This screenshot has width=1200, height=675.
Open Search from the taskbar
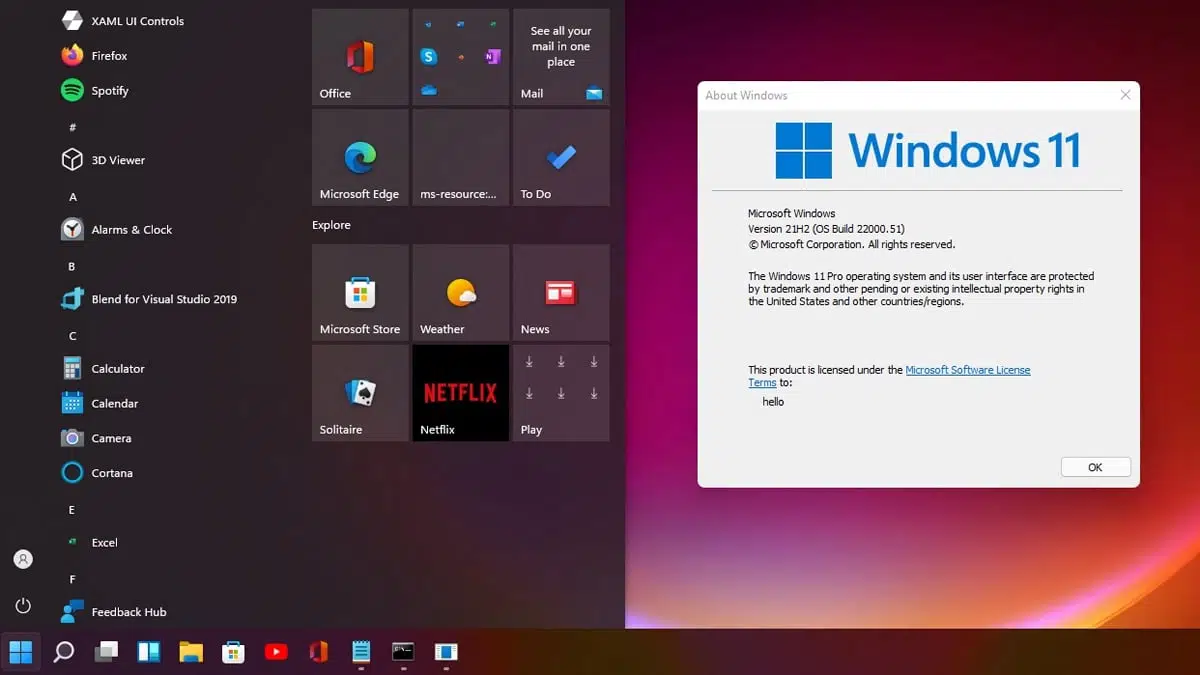64,652
